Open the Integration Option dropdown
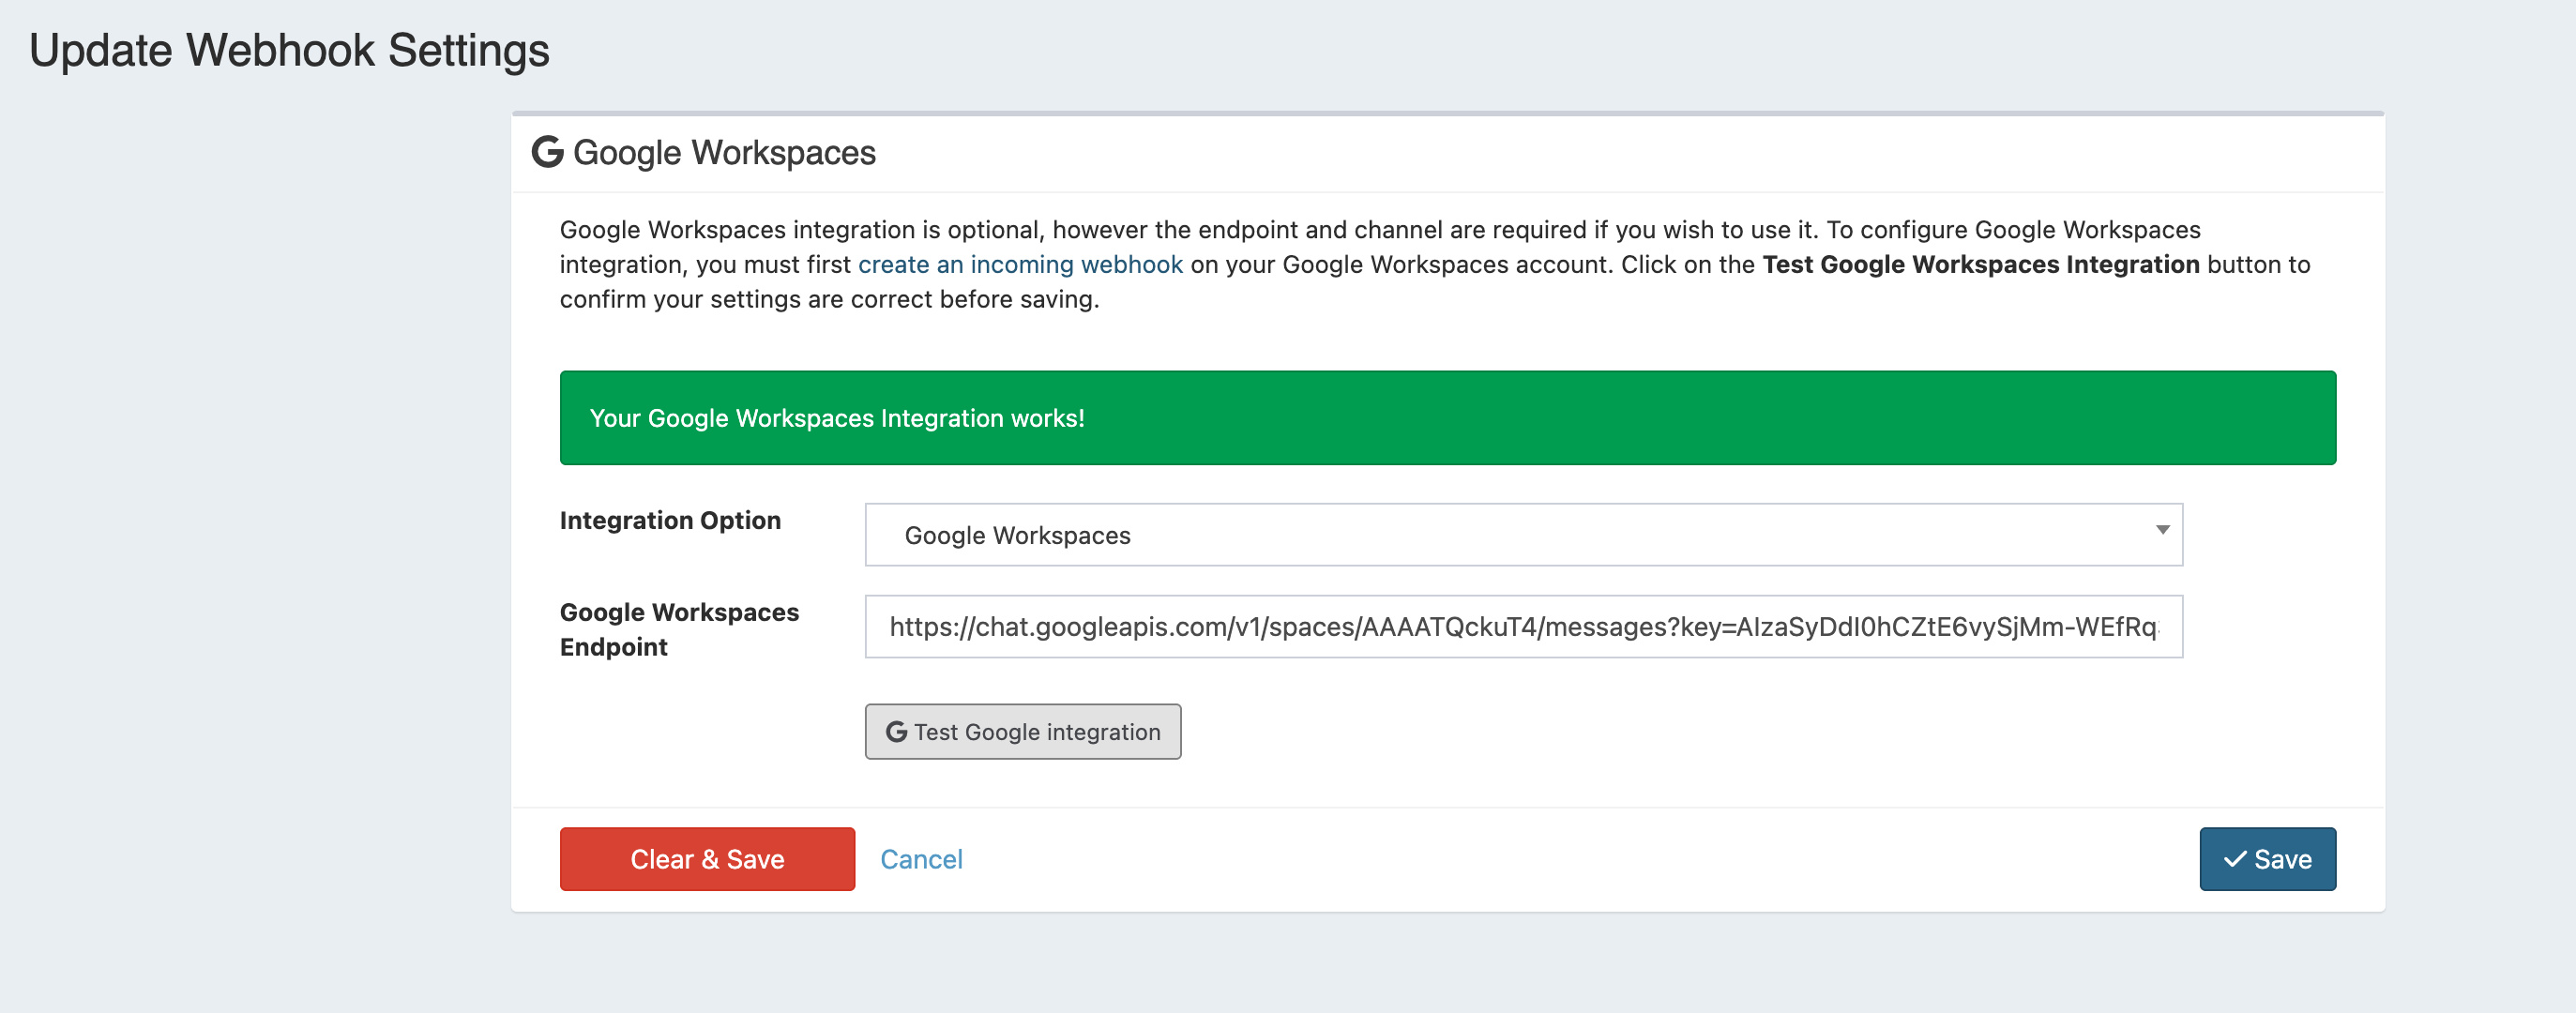The height and width of the screenshot is (1013, 2576). (x=1523, y=535)
